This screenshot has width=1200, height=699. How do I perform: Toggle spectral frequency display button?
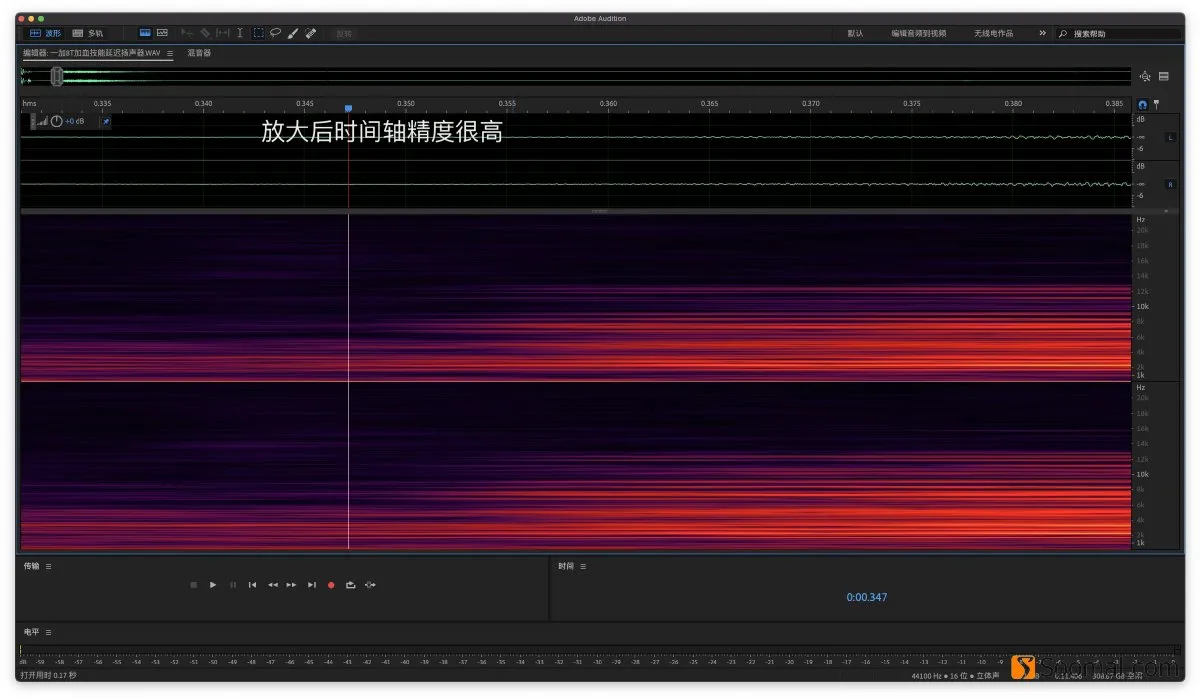(x=144, y=33)
